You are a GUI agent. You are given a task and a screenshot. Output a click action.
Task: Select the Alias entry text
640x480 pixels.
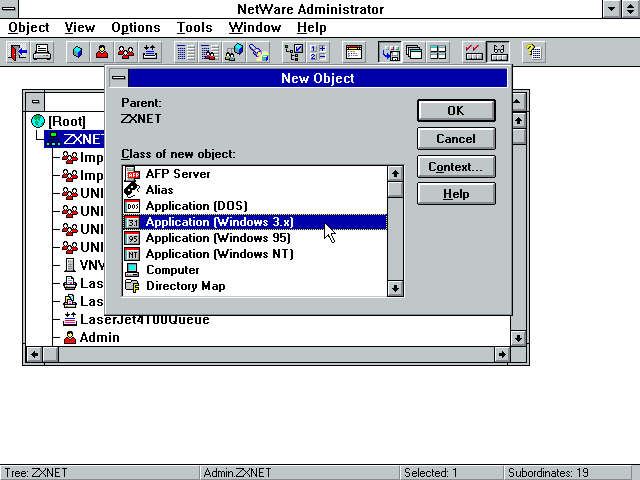(x=159, y=190)
